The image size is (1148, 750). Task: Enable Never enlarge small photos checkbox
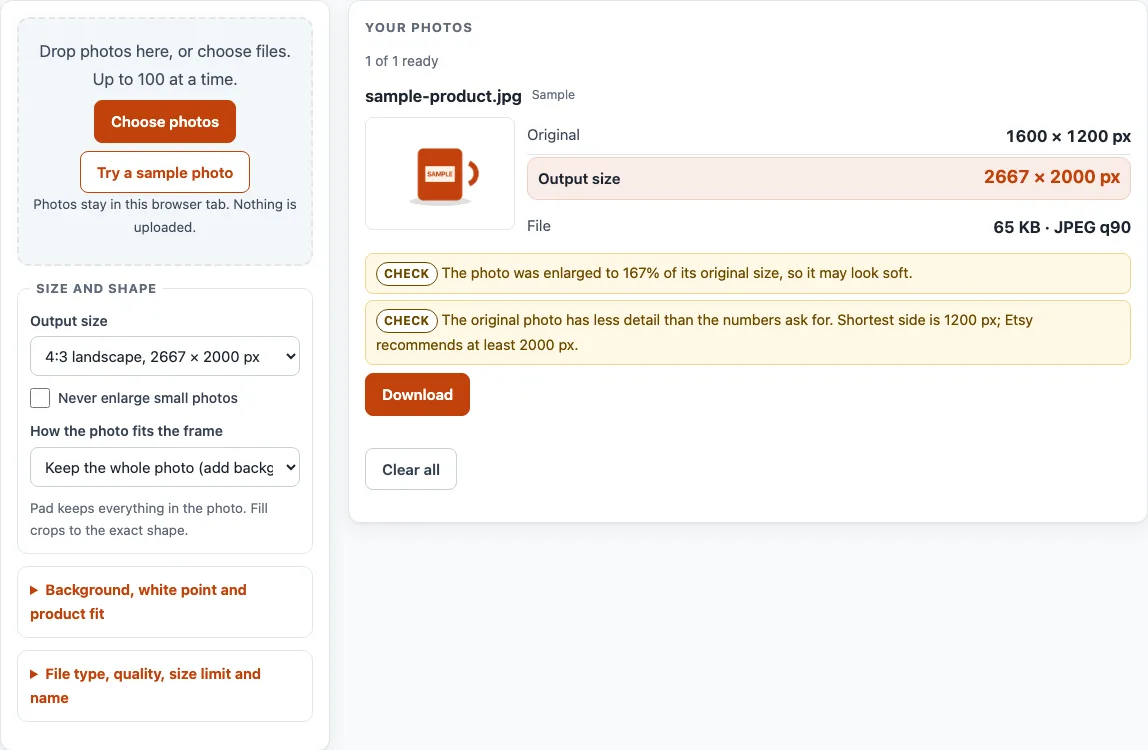pos(40,398)
